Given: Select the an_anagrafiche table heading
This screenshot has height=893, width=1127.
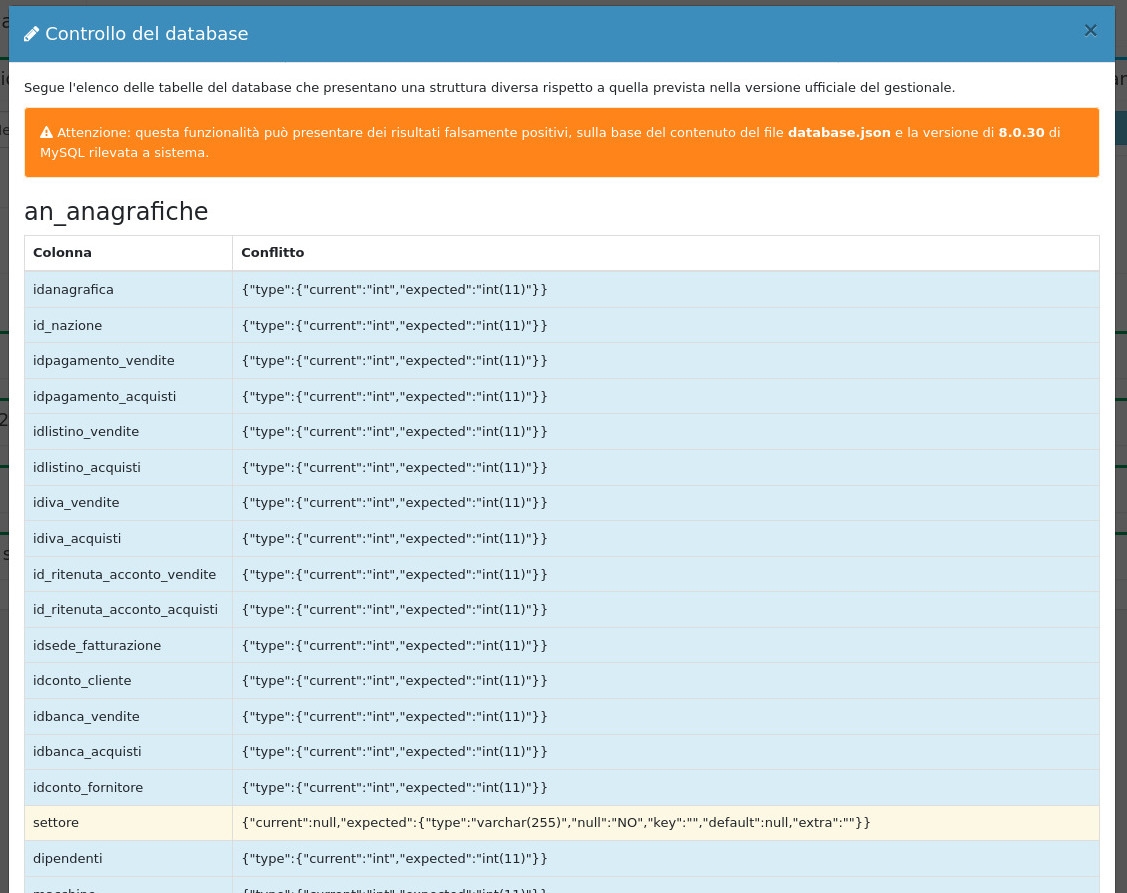Looking at the screenshot, I should pos(116,212).
